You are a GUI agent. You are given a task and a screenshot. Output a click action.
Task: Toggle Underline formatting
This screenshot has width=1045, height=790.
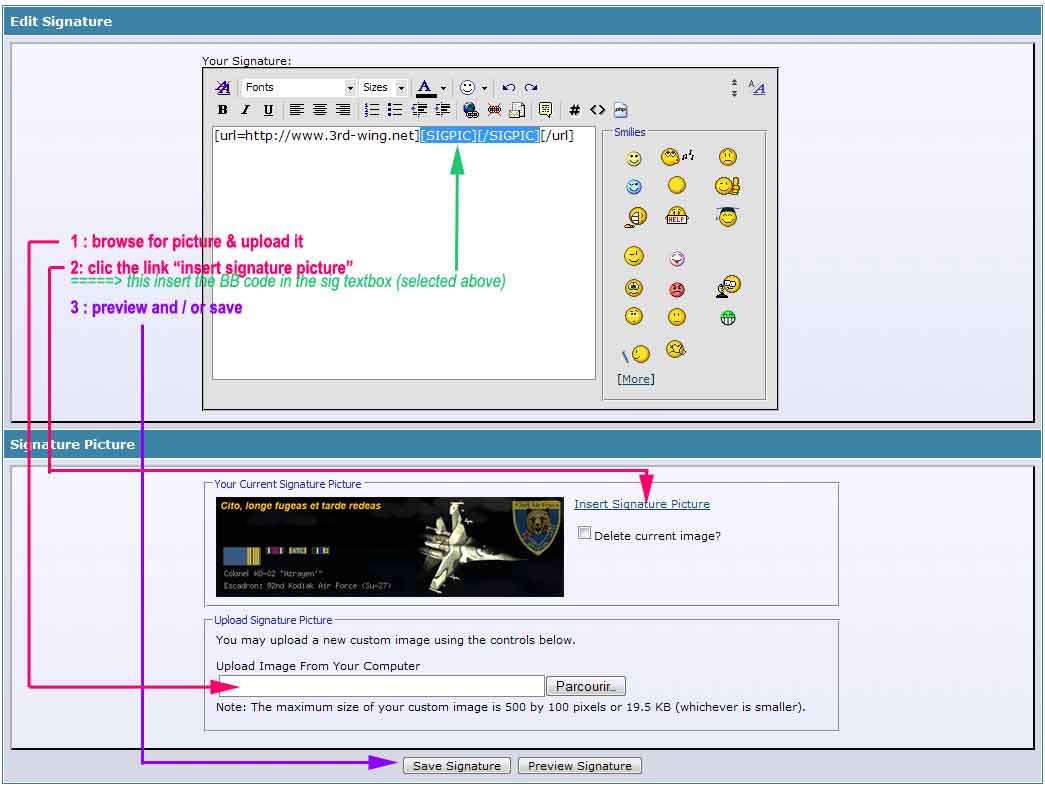268,110
